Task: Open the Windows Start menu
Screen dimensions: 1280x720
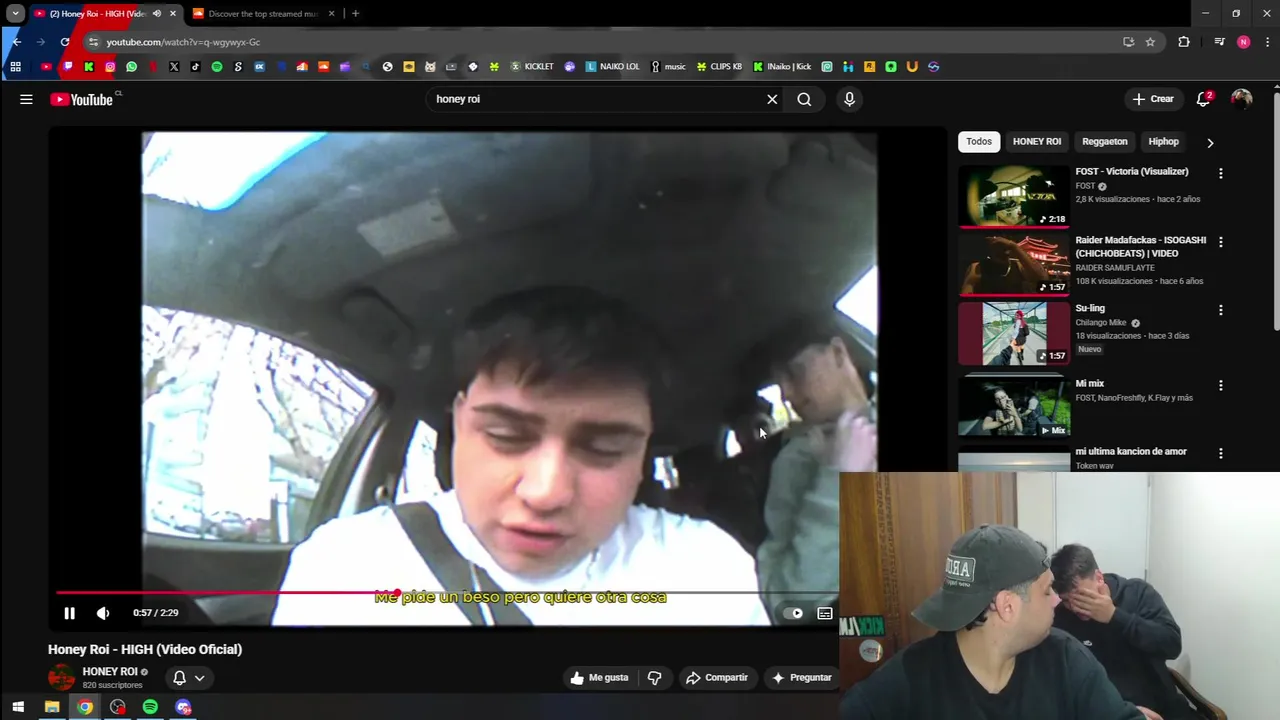Action: (18, 707)
